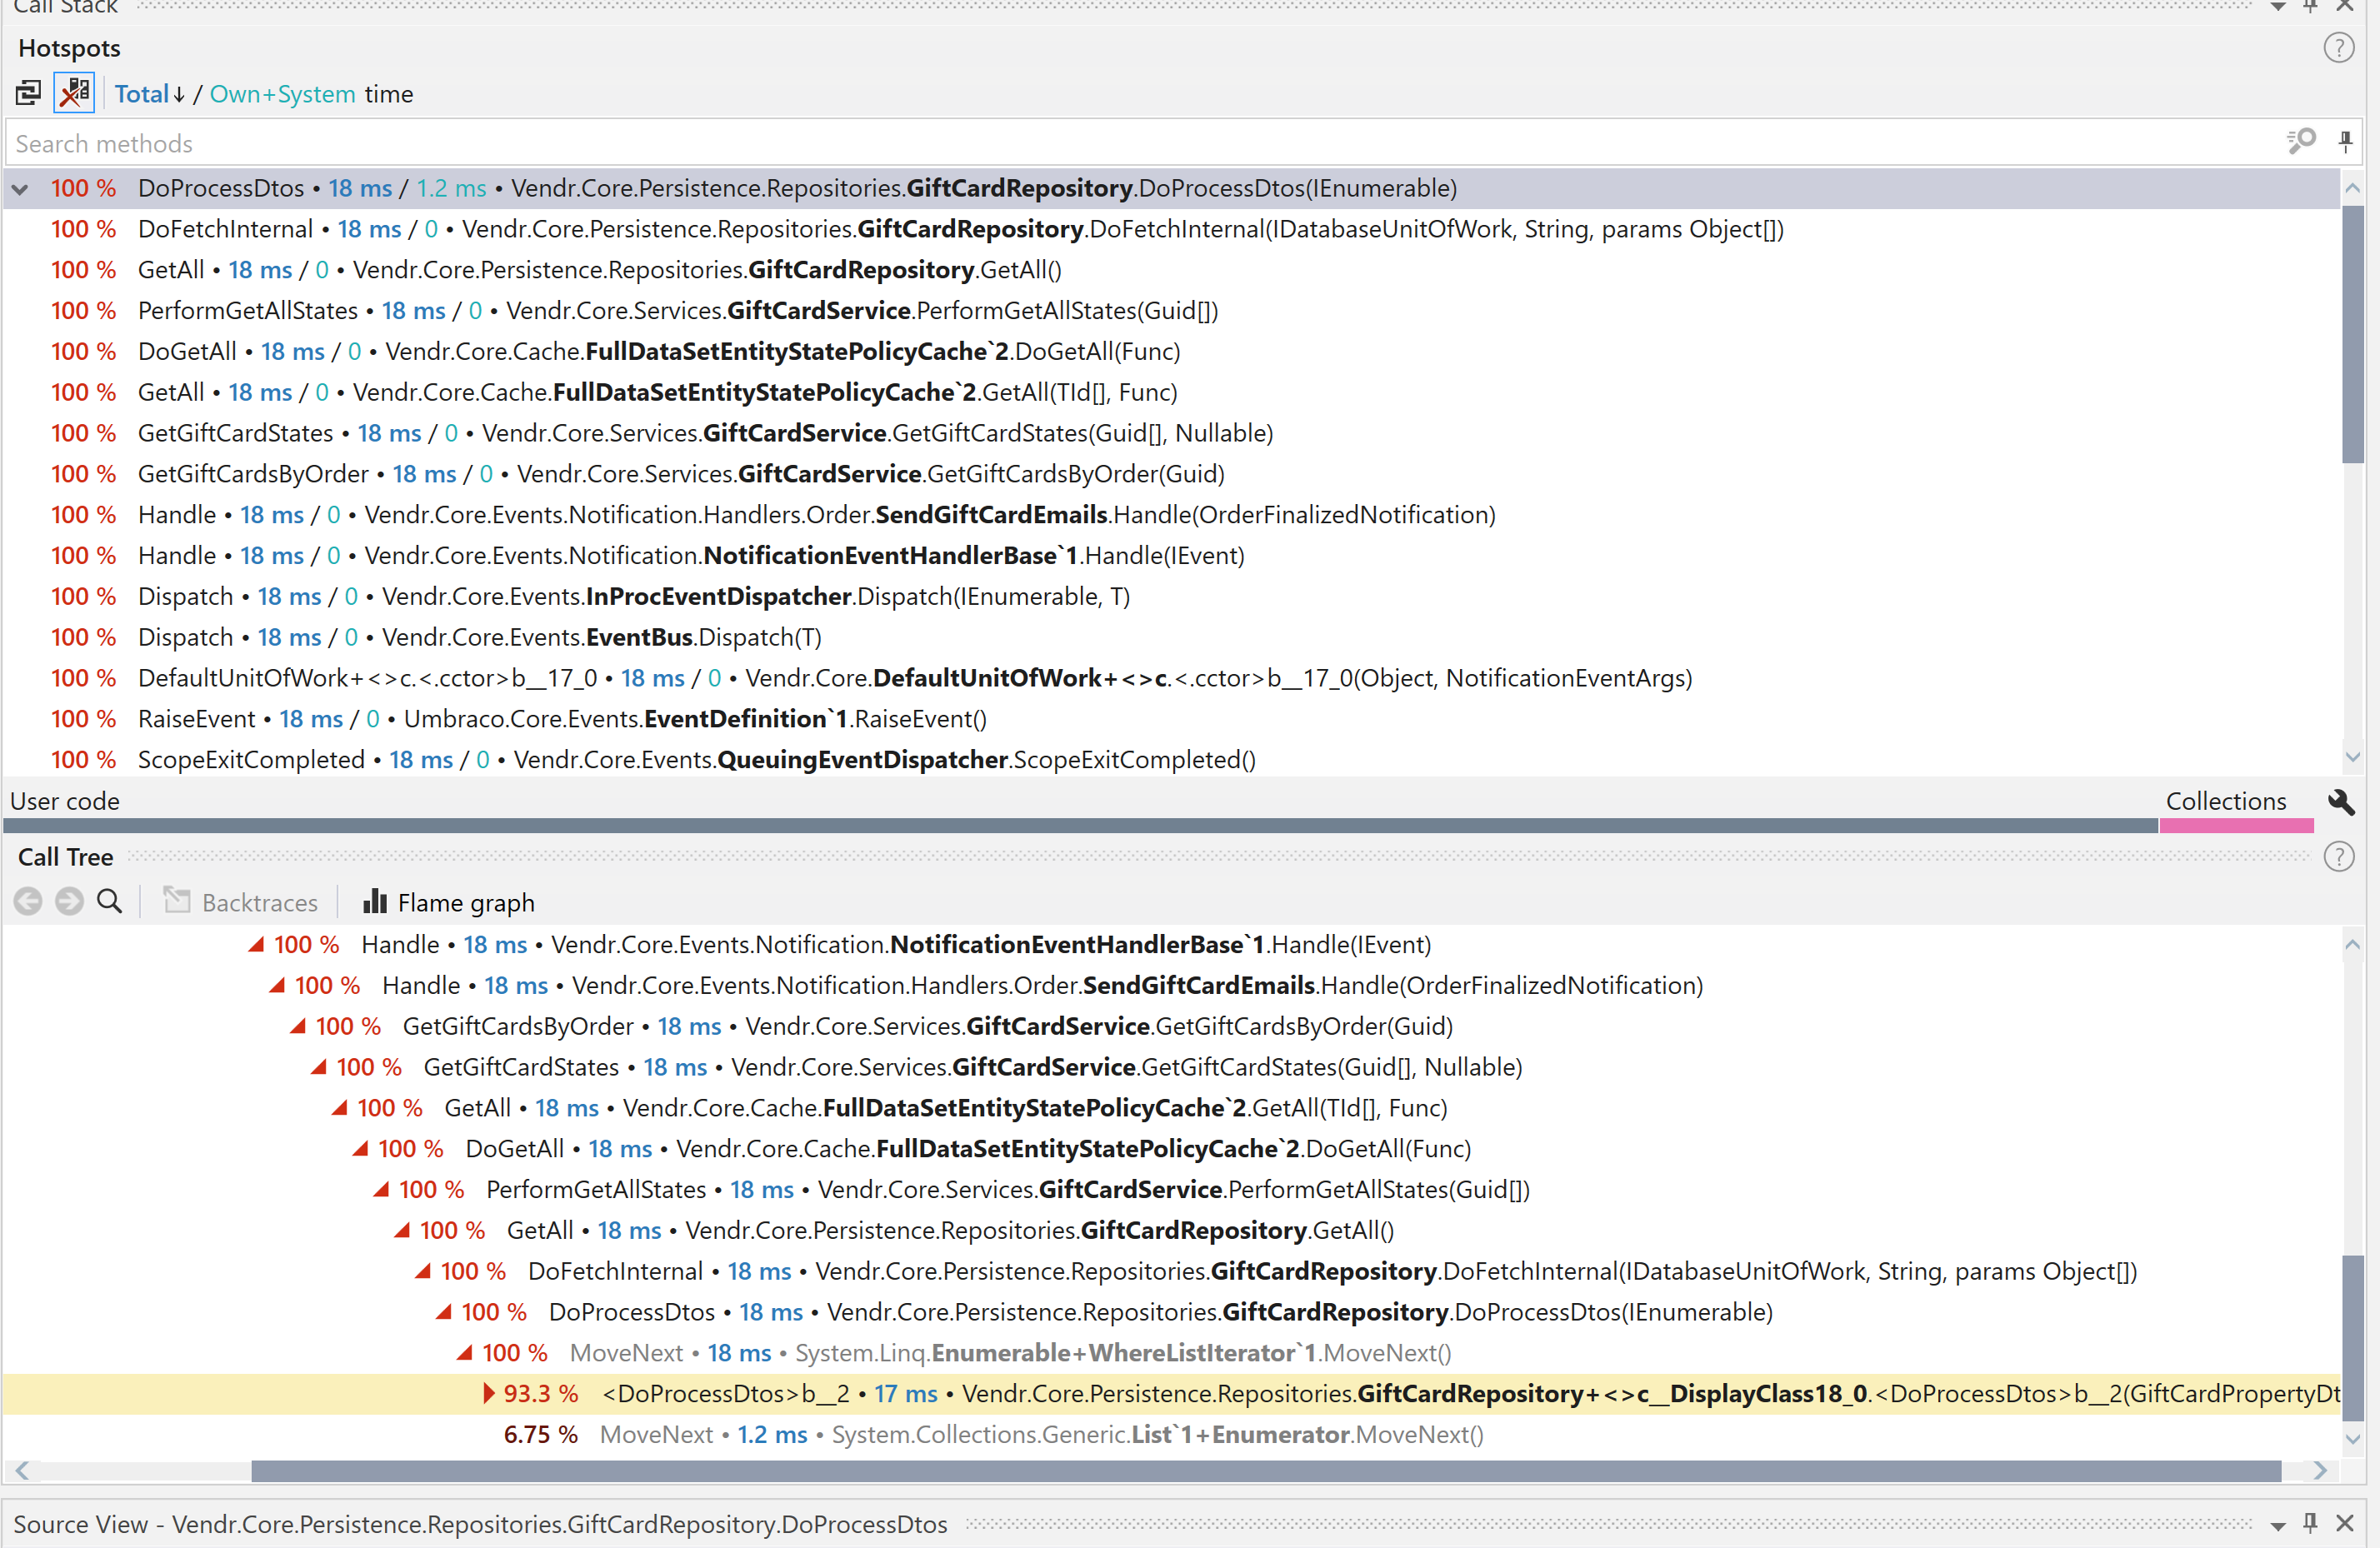
Task: Open Call Stack window options dropdown arrow
Action: 2277,6
